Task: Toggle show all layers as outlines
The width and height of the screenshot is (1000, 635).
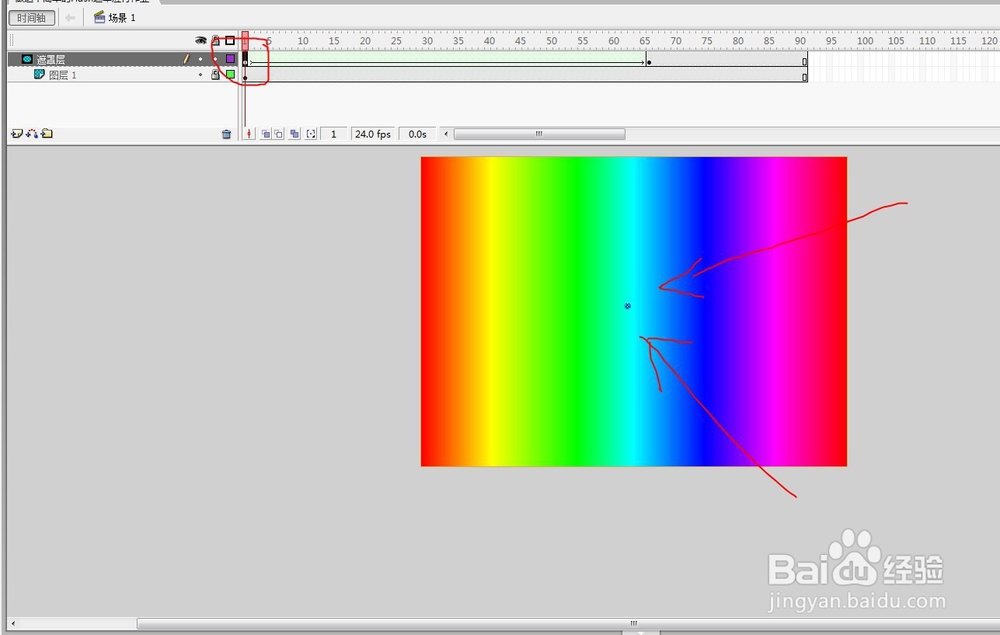Action: click(230, 41)
